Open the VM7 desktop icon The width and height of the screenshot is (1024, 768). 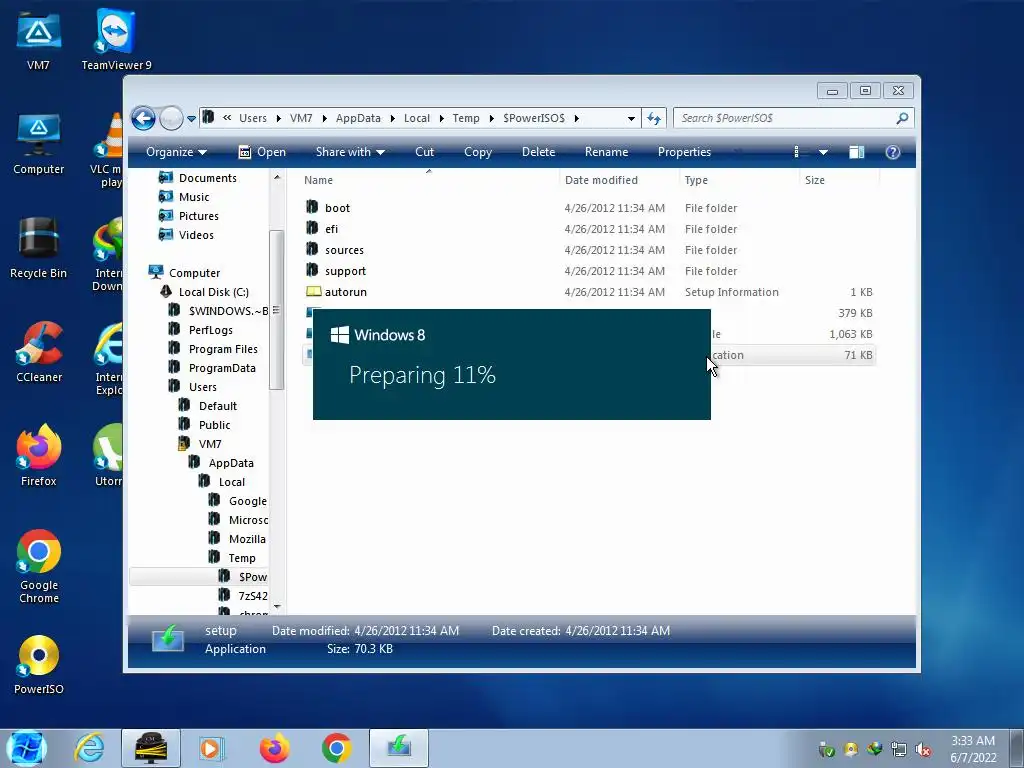coord(39,39)
